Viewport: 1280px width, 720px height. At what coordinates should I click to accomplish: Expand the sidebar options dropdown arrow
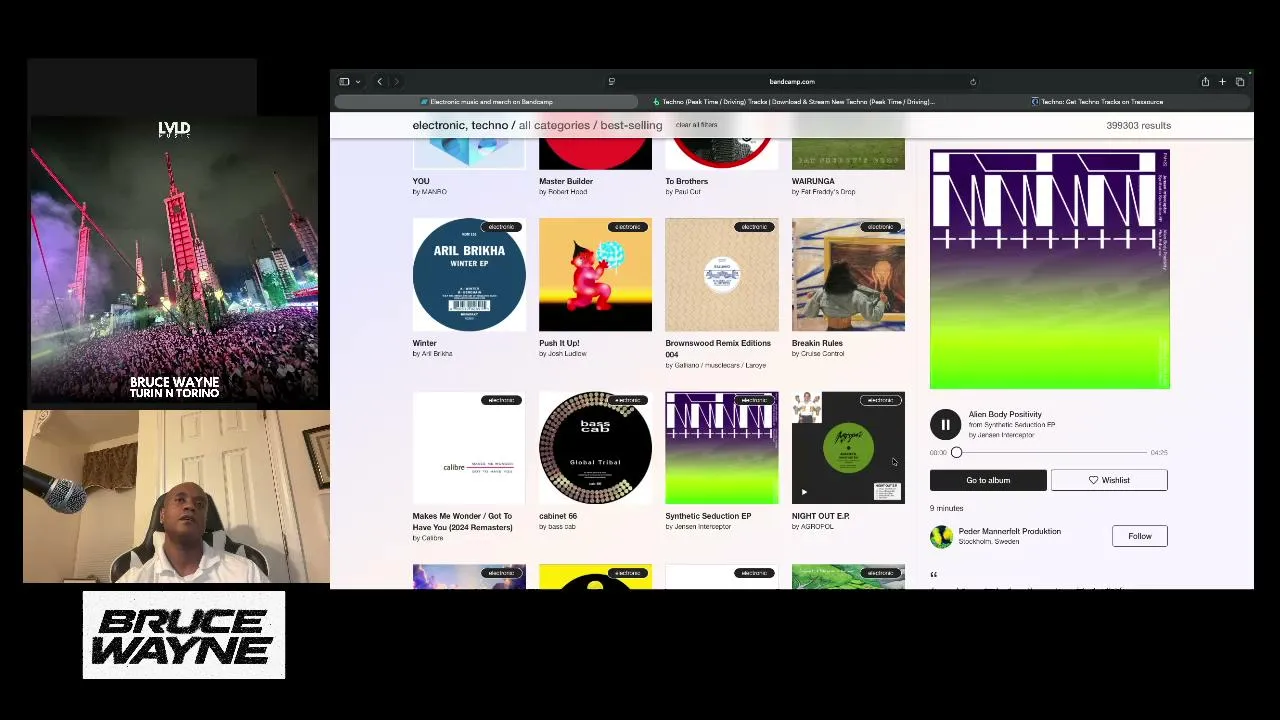357,82
